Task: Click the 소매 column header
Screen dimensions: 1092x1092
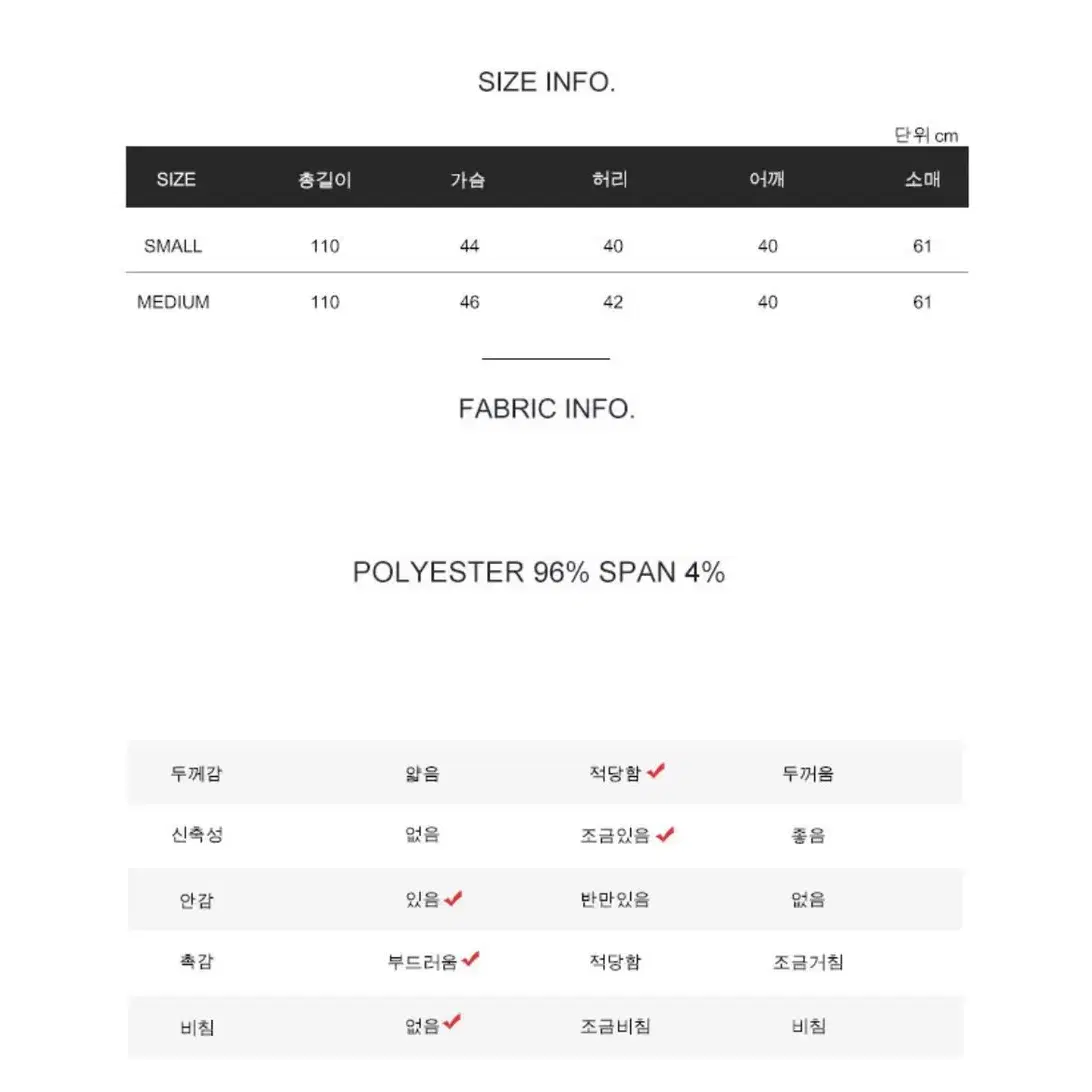Action: [x=922, y=179]
